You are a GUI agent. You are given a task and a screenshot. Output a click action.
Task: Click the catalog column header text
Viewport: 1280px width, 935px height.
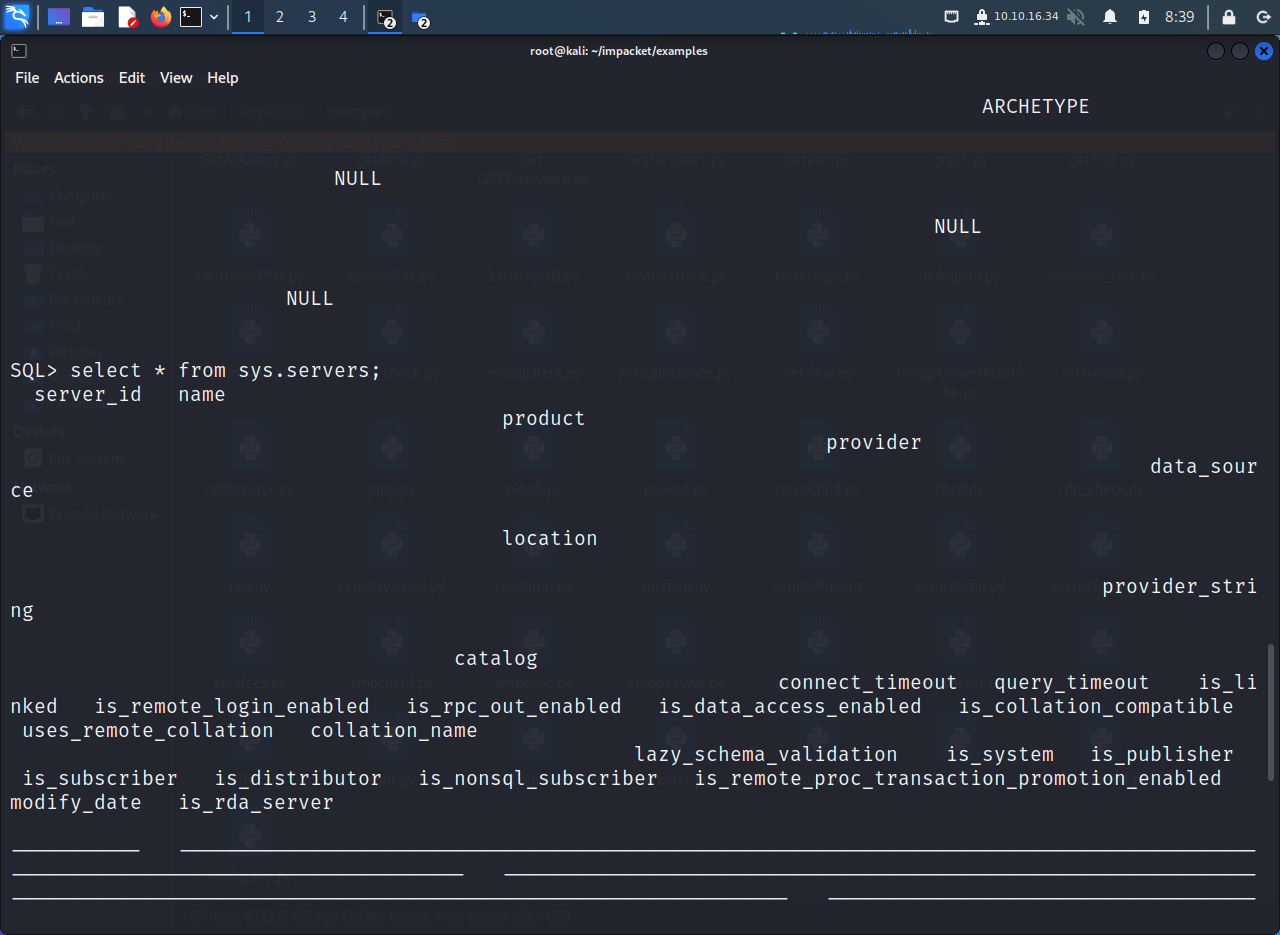496,659
